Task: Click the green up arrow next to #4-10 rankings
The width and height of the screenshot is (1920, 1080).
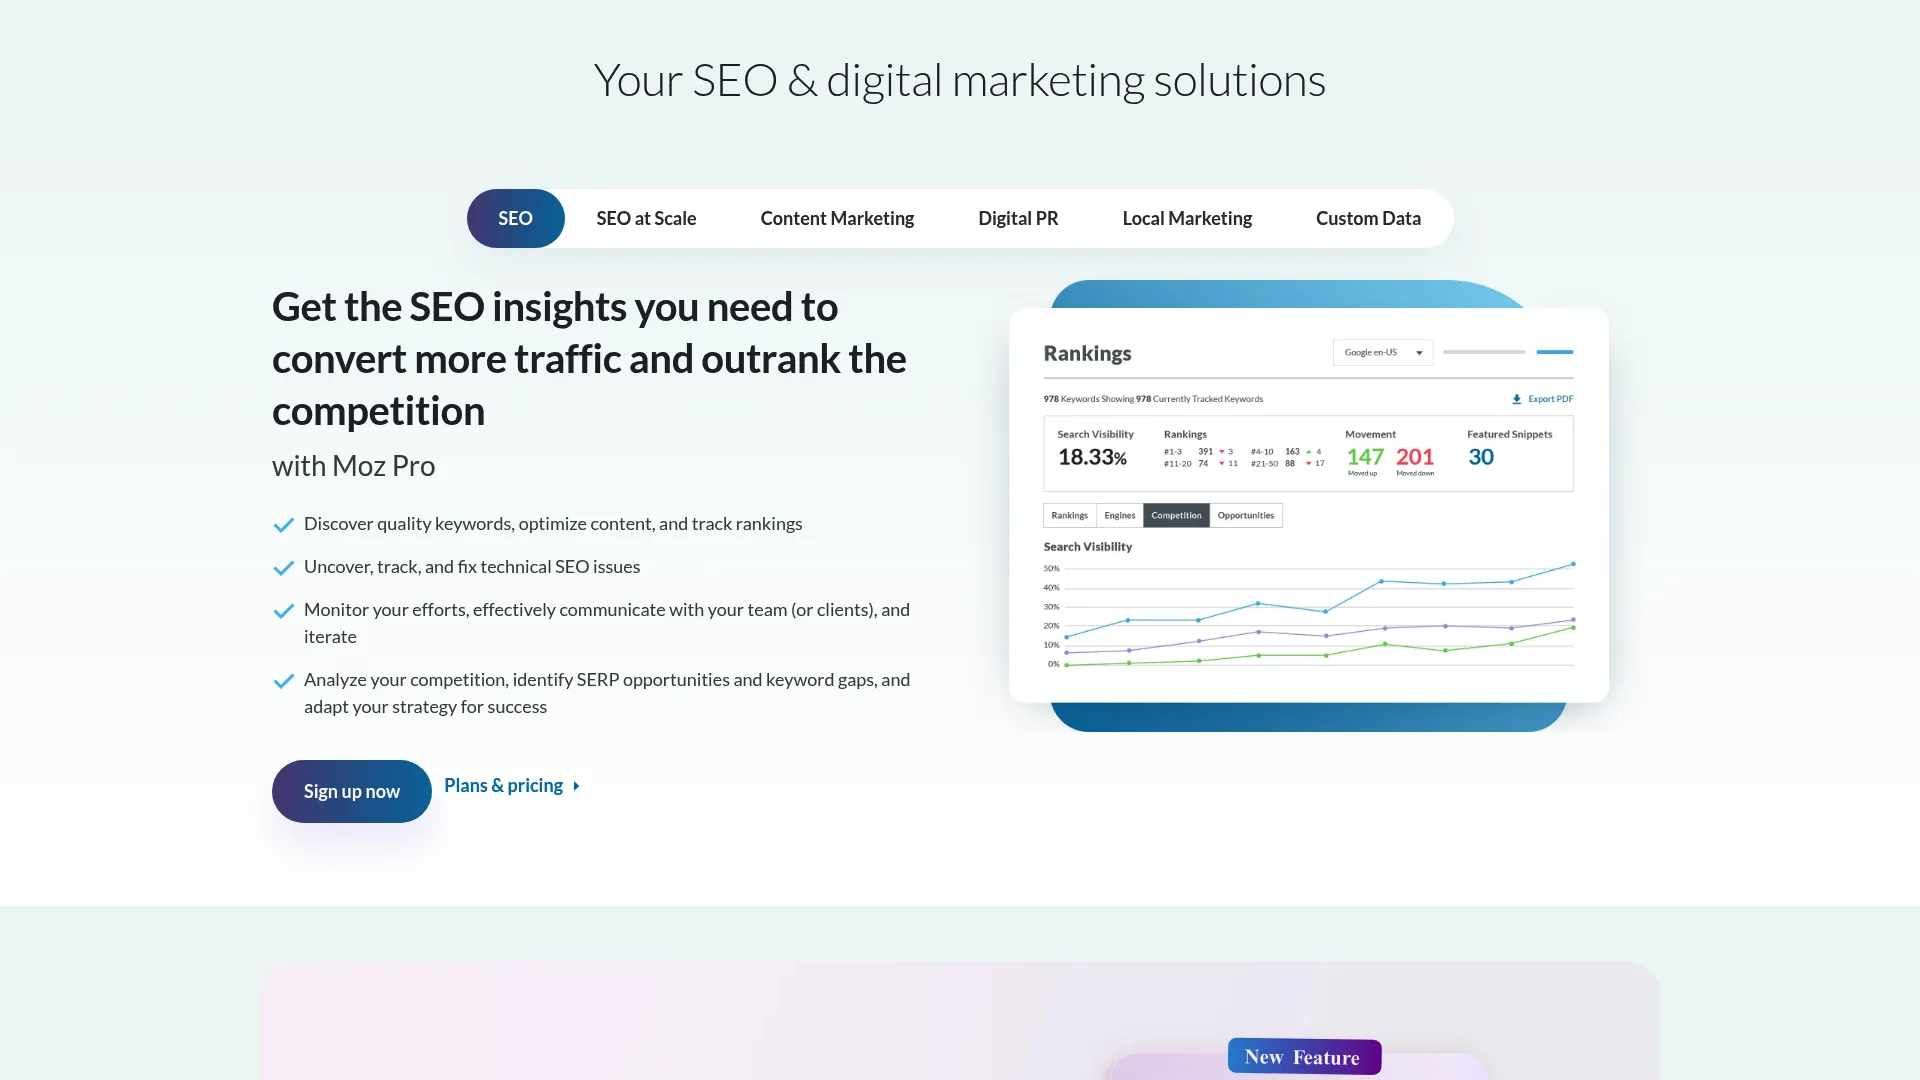Action: pyautogui.click(x=1308, y=451)
